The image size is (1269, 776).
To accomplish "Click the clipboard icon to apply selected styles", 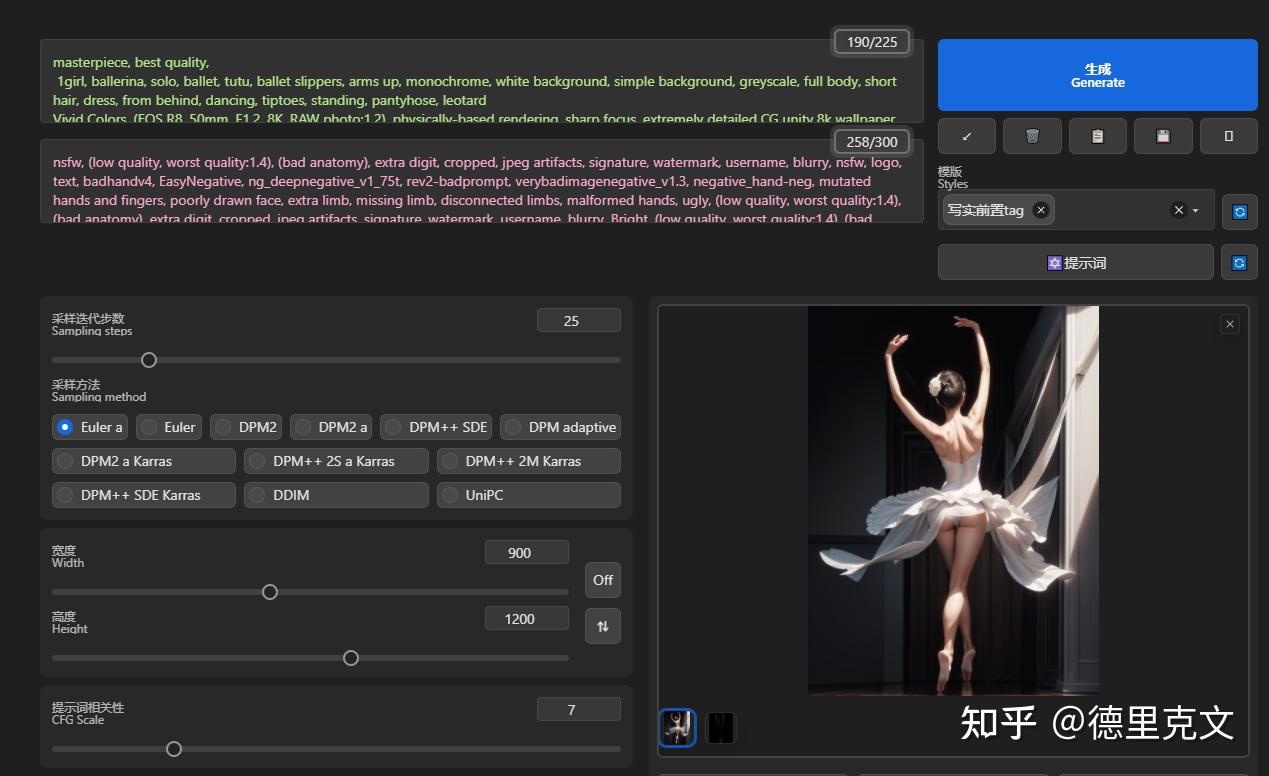I will [1097, 136].
